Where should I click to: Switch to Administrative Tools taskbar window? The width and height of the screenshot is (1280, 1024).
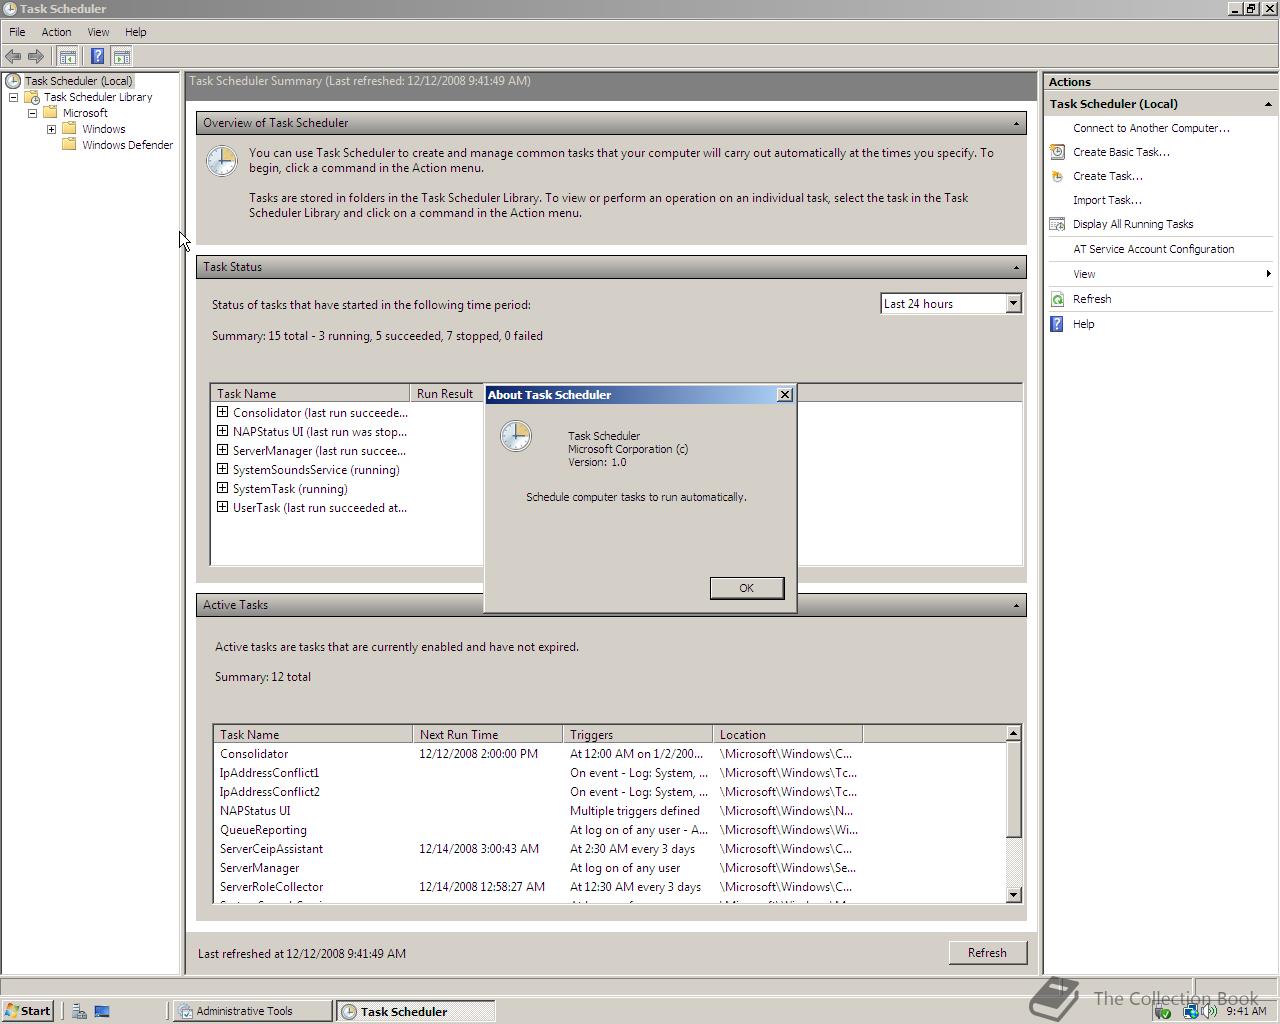(252, 1011)
